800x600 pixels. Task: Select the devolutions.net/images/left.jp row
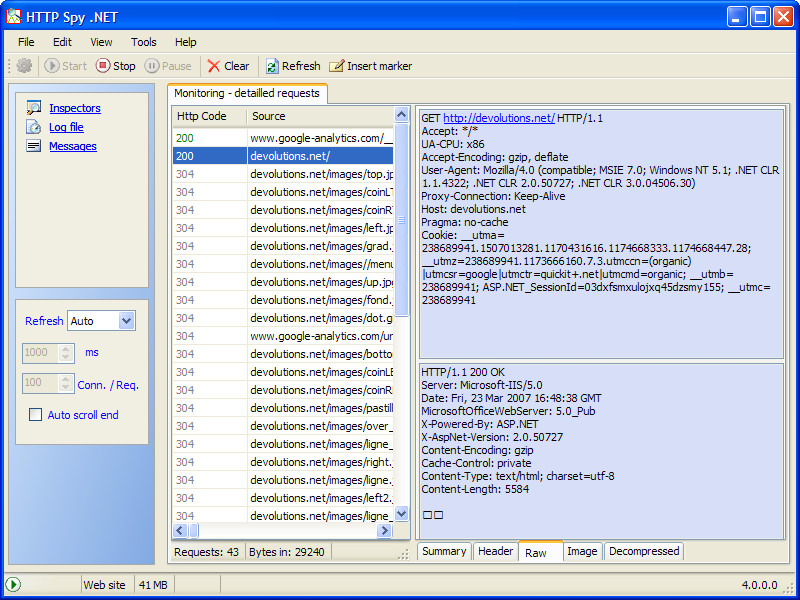click(x=283, y=228)
